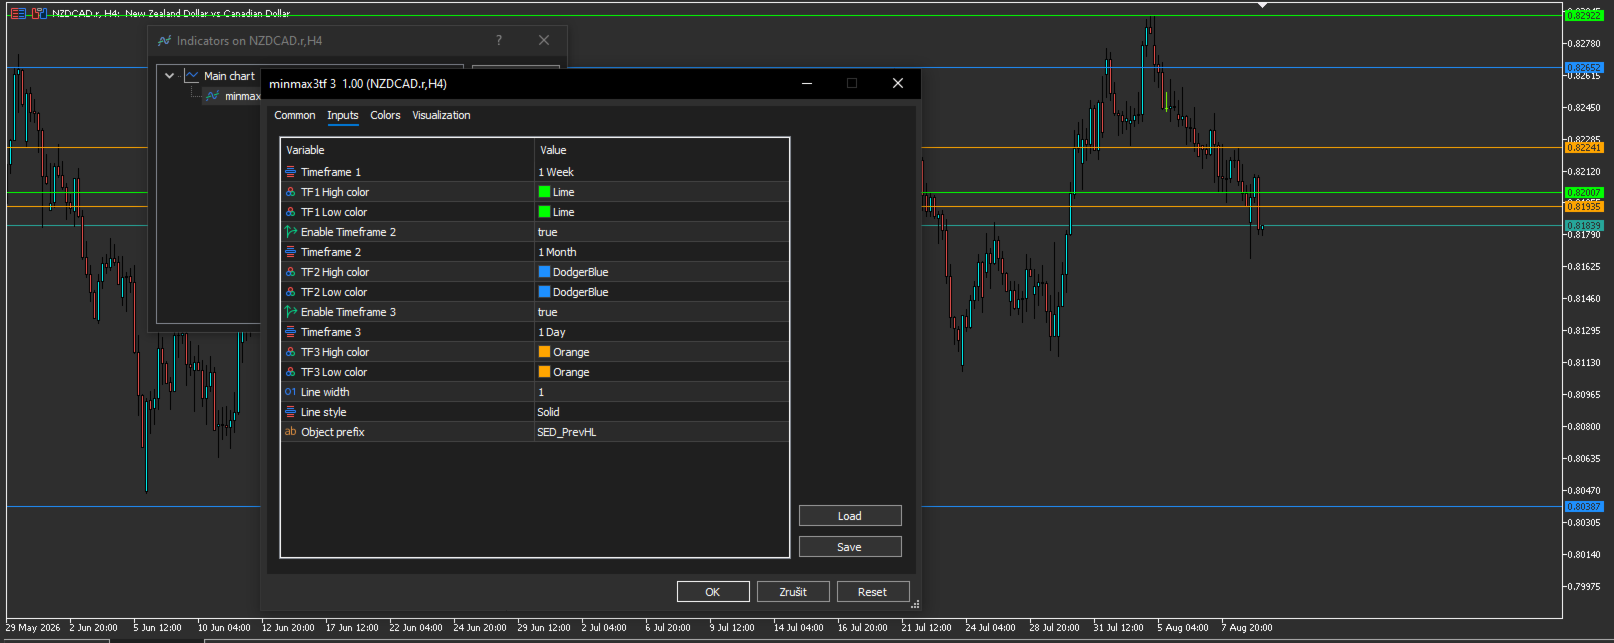The width and height of the screenshot is (1614, 643).
Task: Click the TF3 Low color row icon
Action: pyautogui.click(x=291, y=372)
